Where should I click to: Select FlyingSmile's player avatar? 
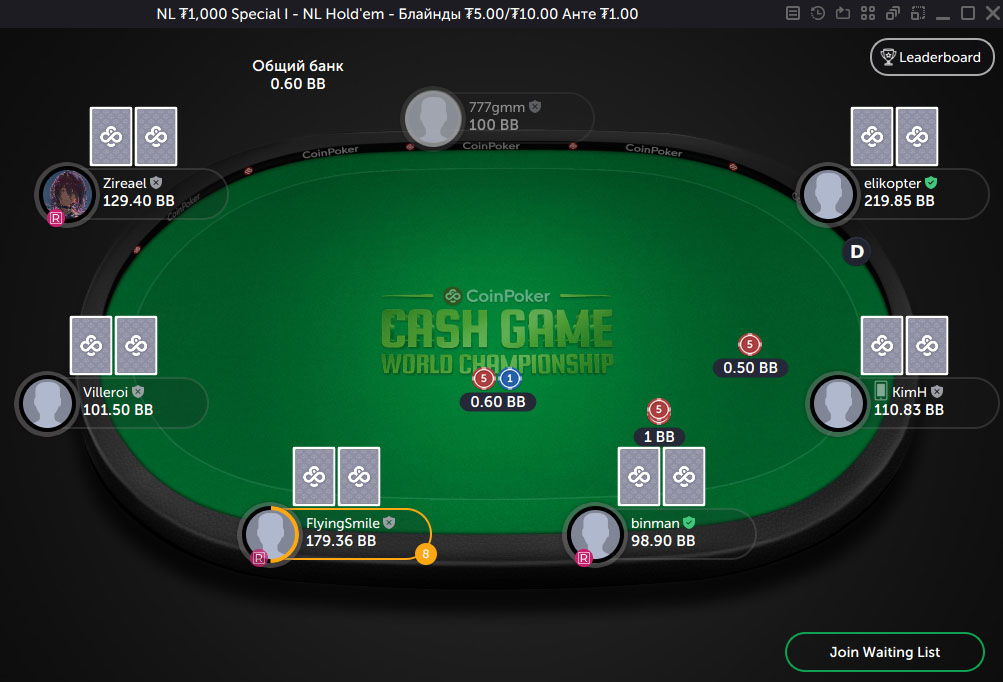click(270, 534)
